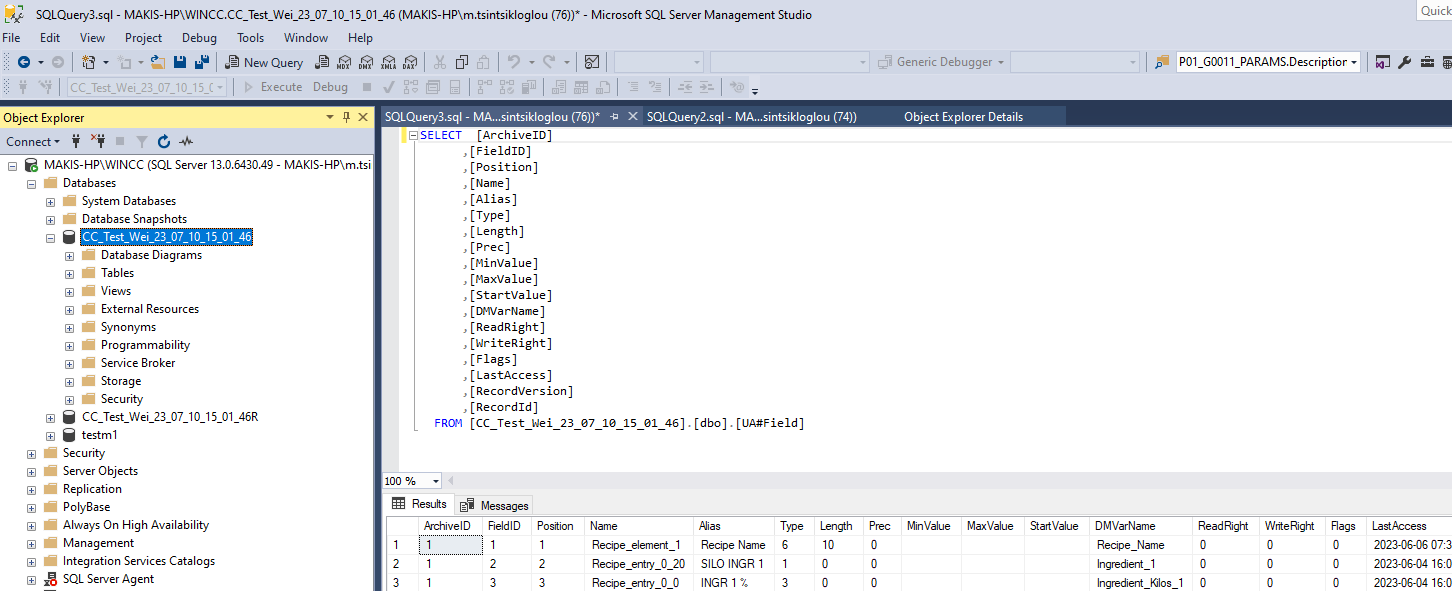Pin the Object Explorer panel with auto-hide
Viewport: 1452px width, 591px height.
pyautogui.click(x=346, y=117)
